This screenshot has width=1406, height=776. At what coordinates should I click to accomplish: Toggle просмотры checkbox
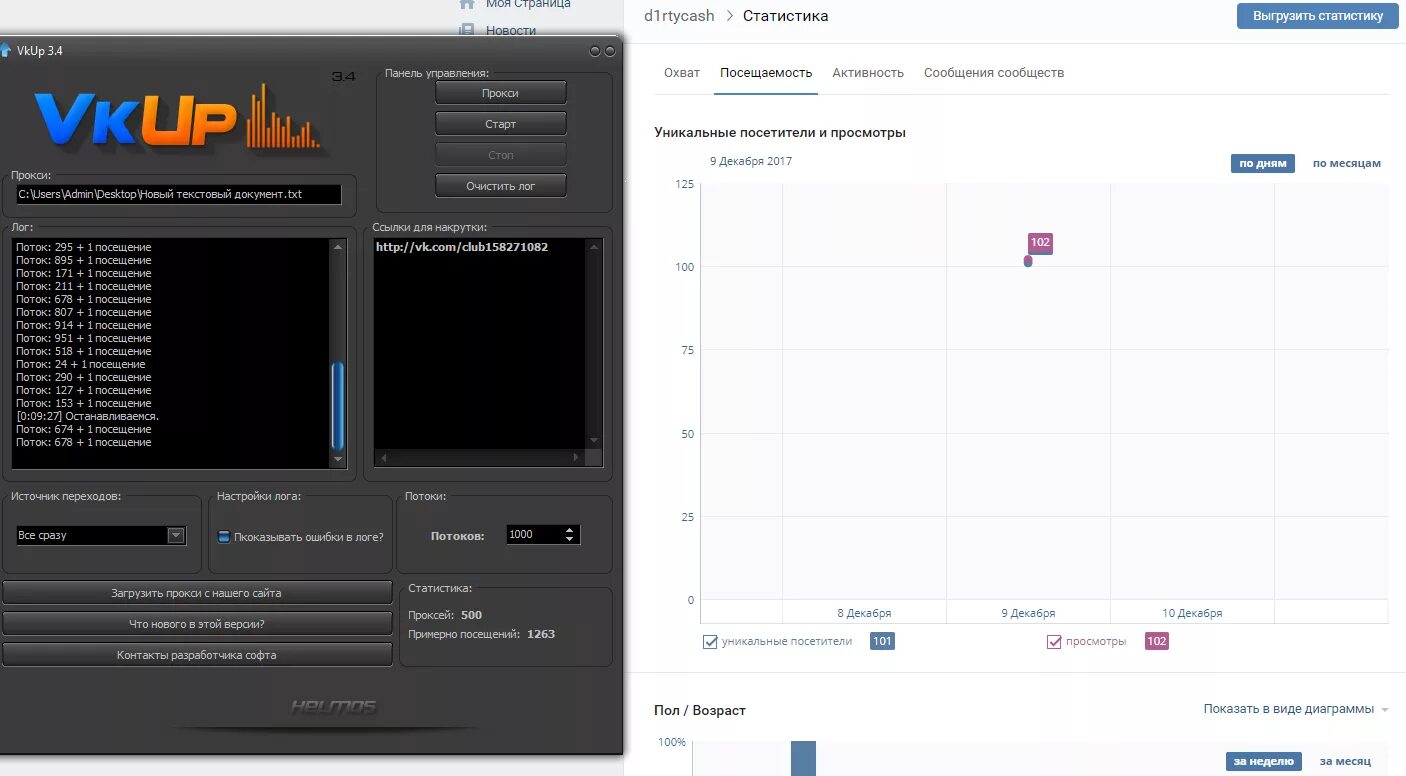(x=1054, y=642)
